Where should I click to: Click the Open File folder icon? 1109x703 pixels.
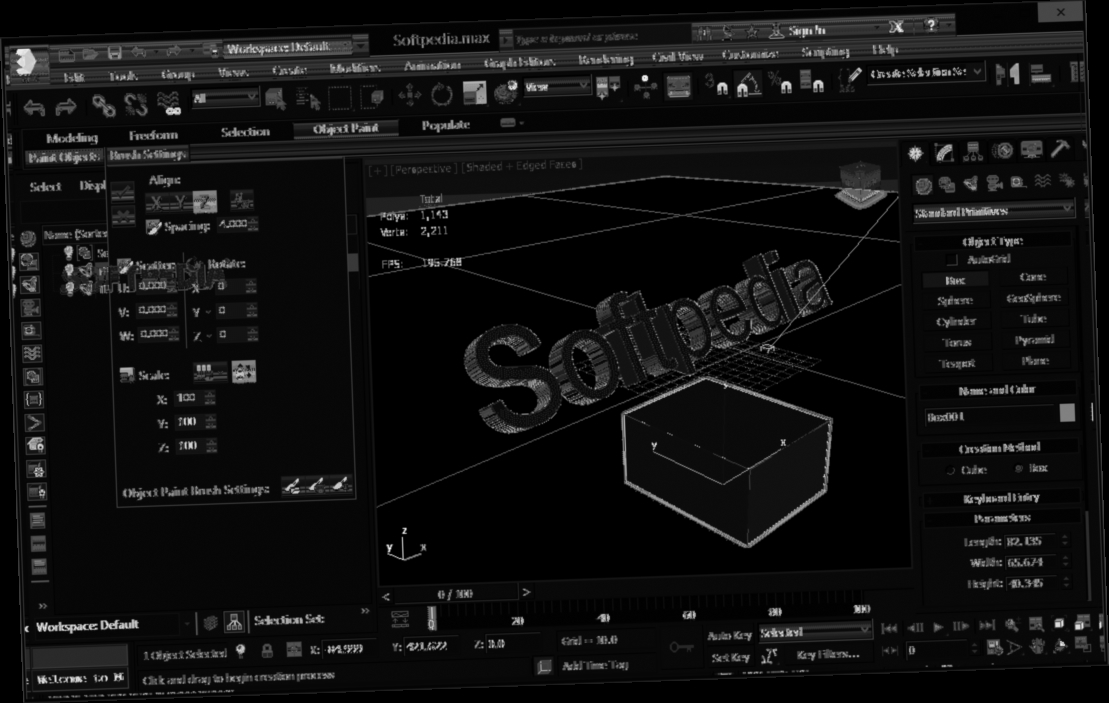tap(91, 53)
